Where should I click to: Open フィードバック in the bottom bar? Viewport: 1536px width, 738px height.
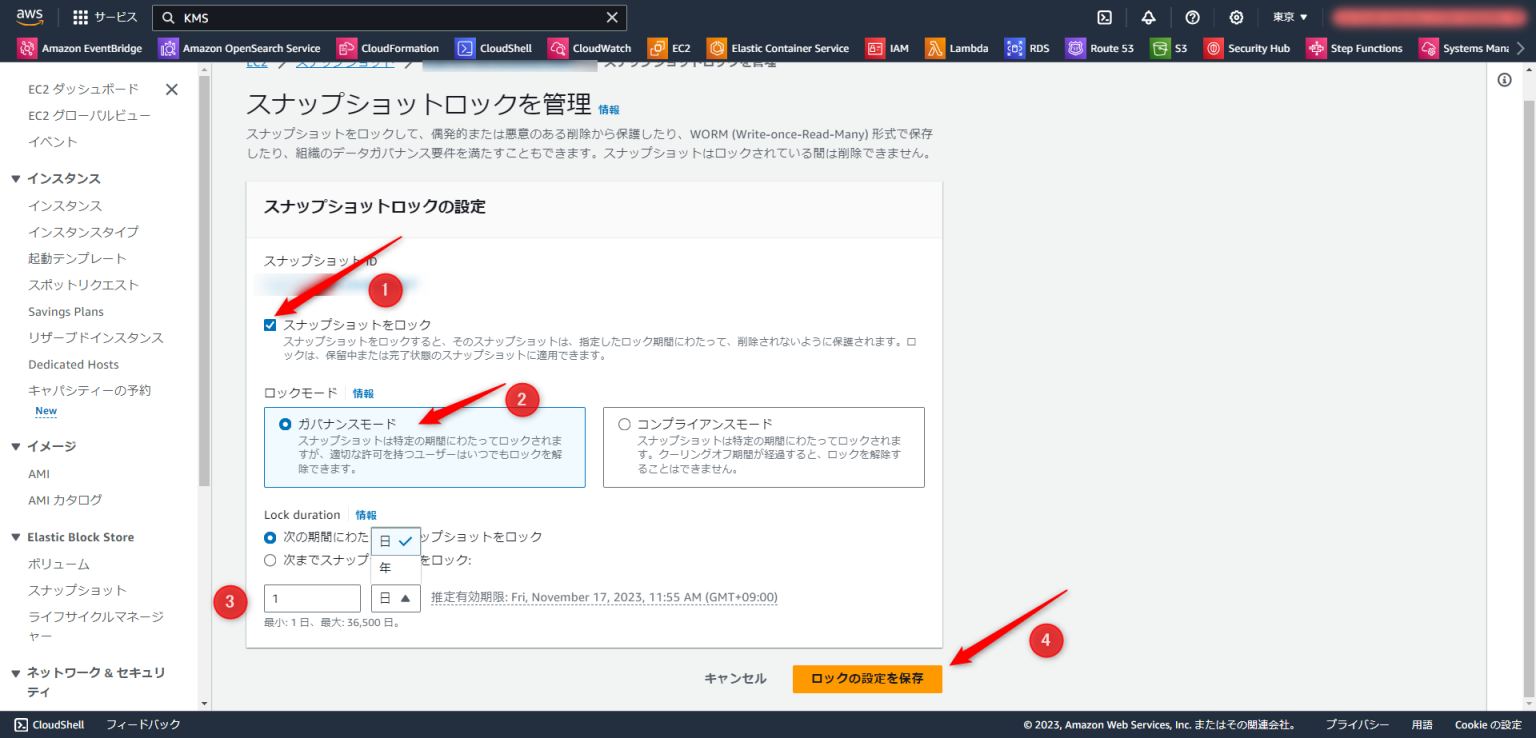pyautogui.click(x=142, y=725)
